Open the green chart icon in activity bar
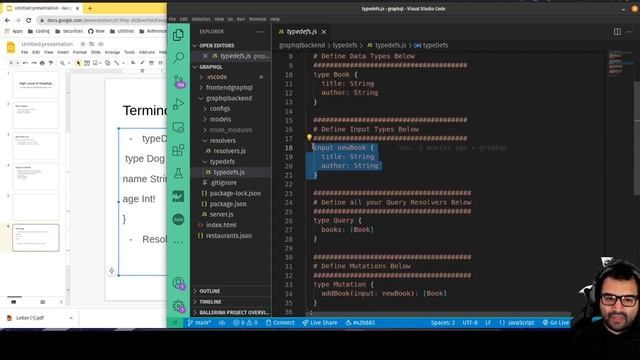 178,196
